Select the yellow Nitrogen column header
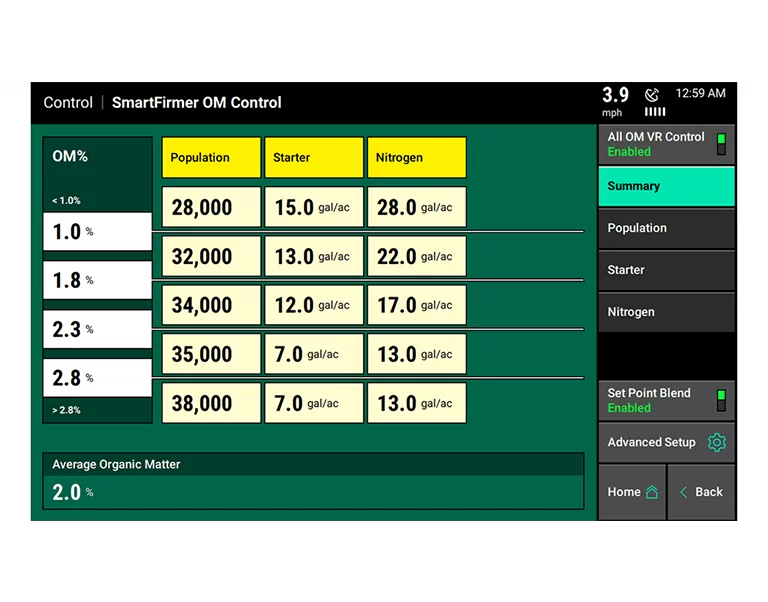This screenshot has width=768, height=602. point(417,157)
